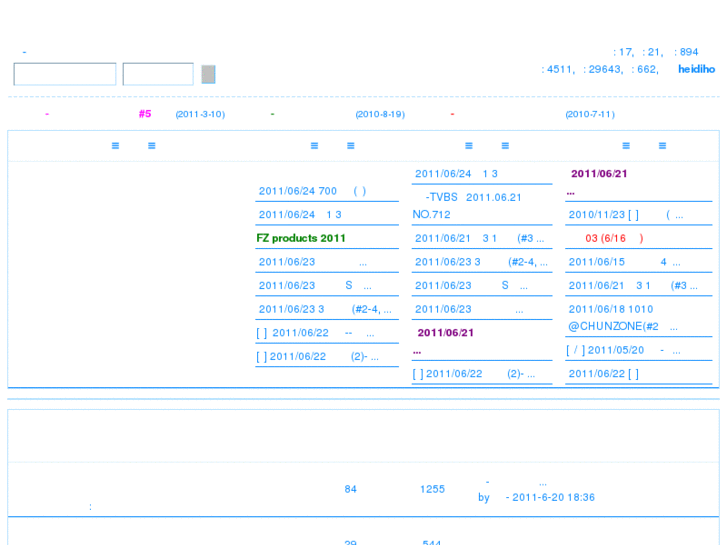The height and width of the screenshot is (545, 727).
Task: Open the announcement dated (2011-3-10)
Action: click(x=200, y=114)
